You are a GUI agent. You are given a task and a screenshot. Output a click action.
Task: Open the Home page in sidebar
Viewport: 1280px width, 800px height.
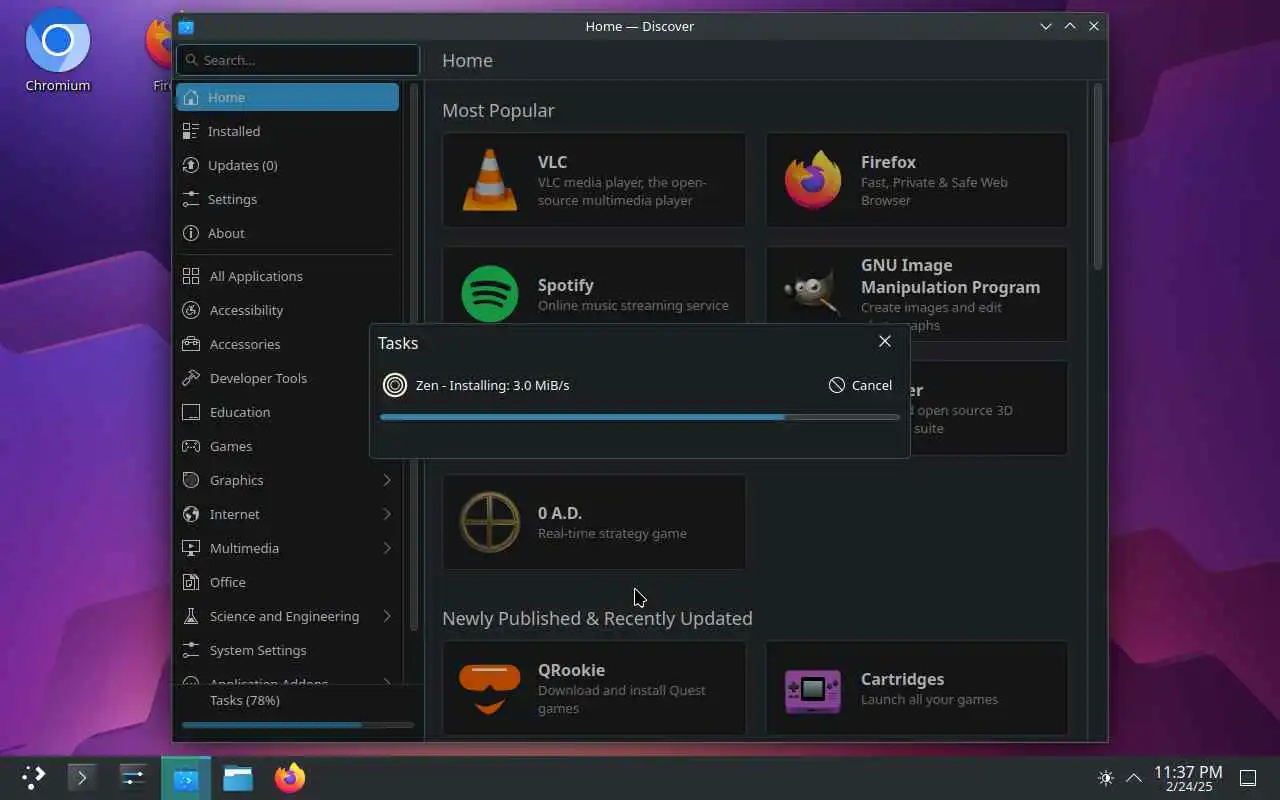click(287, 97)
